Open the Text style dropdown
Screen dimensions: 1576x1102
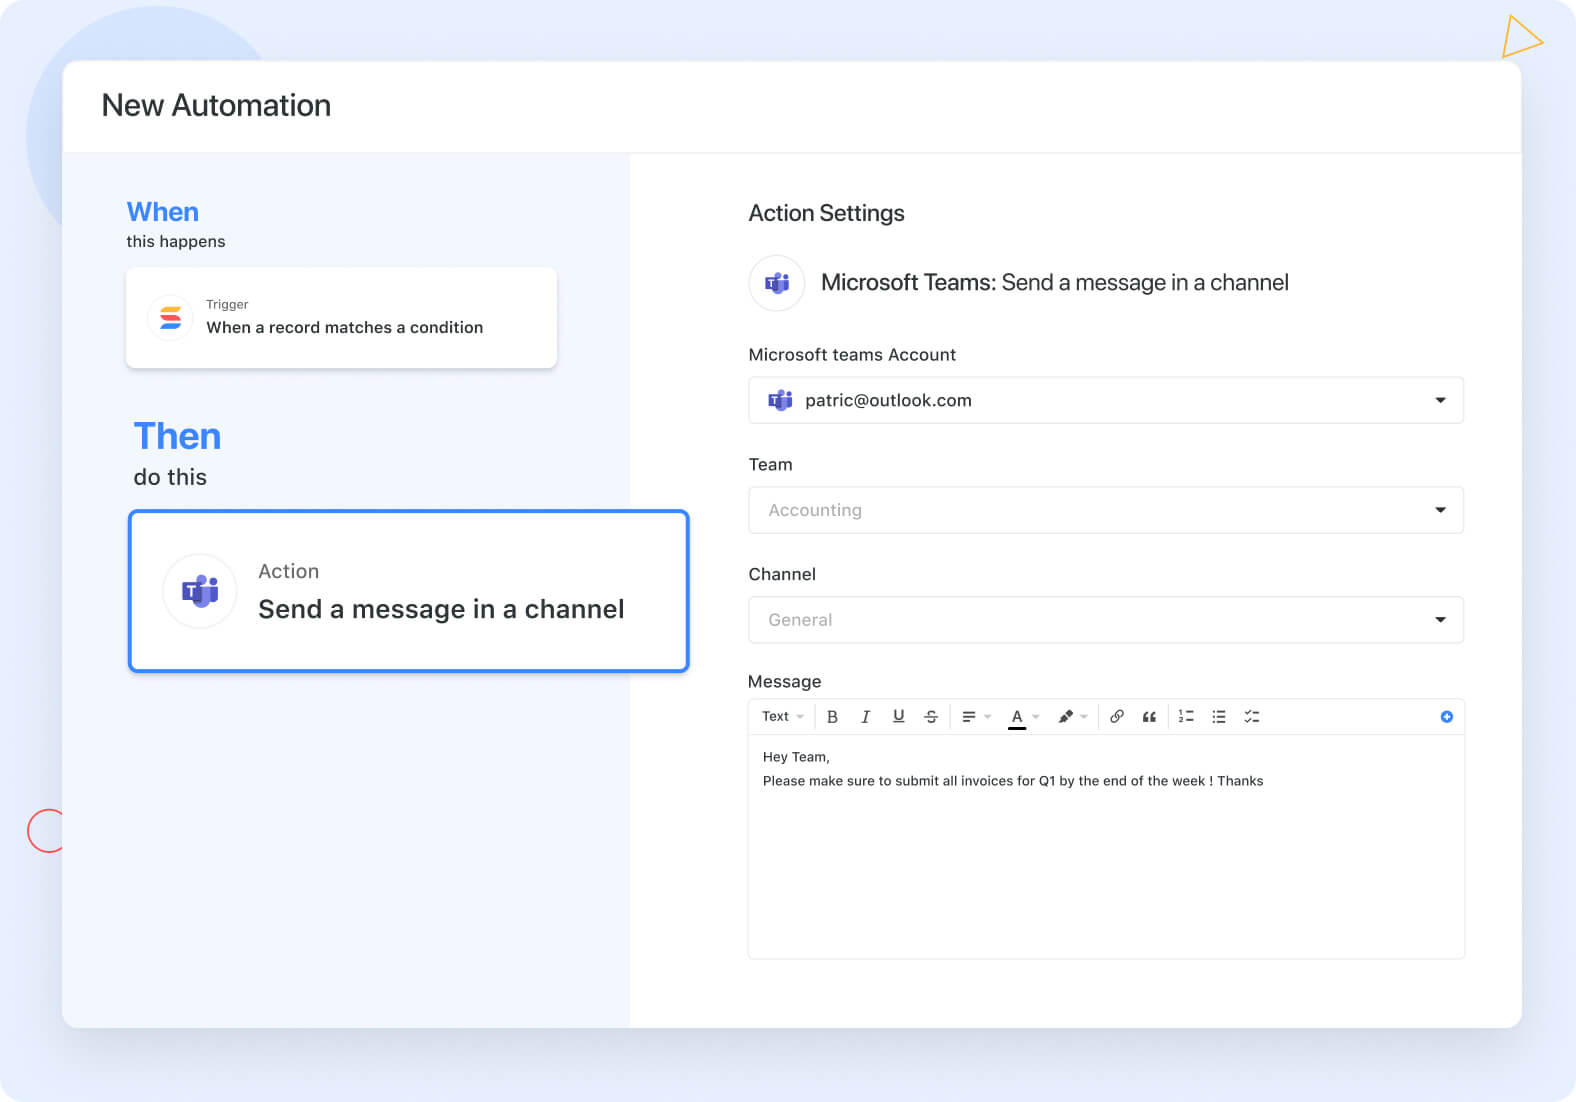(x=783, y=716)
